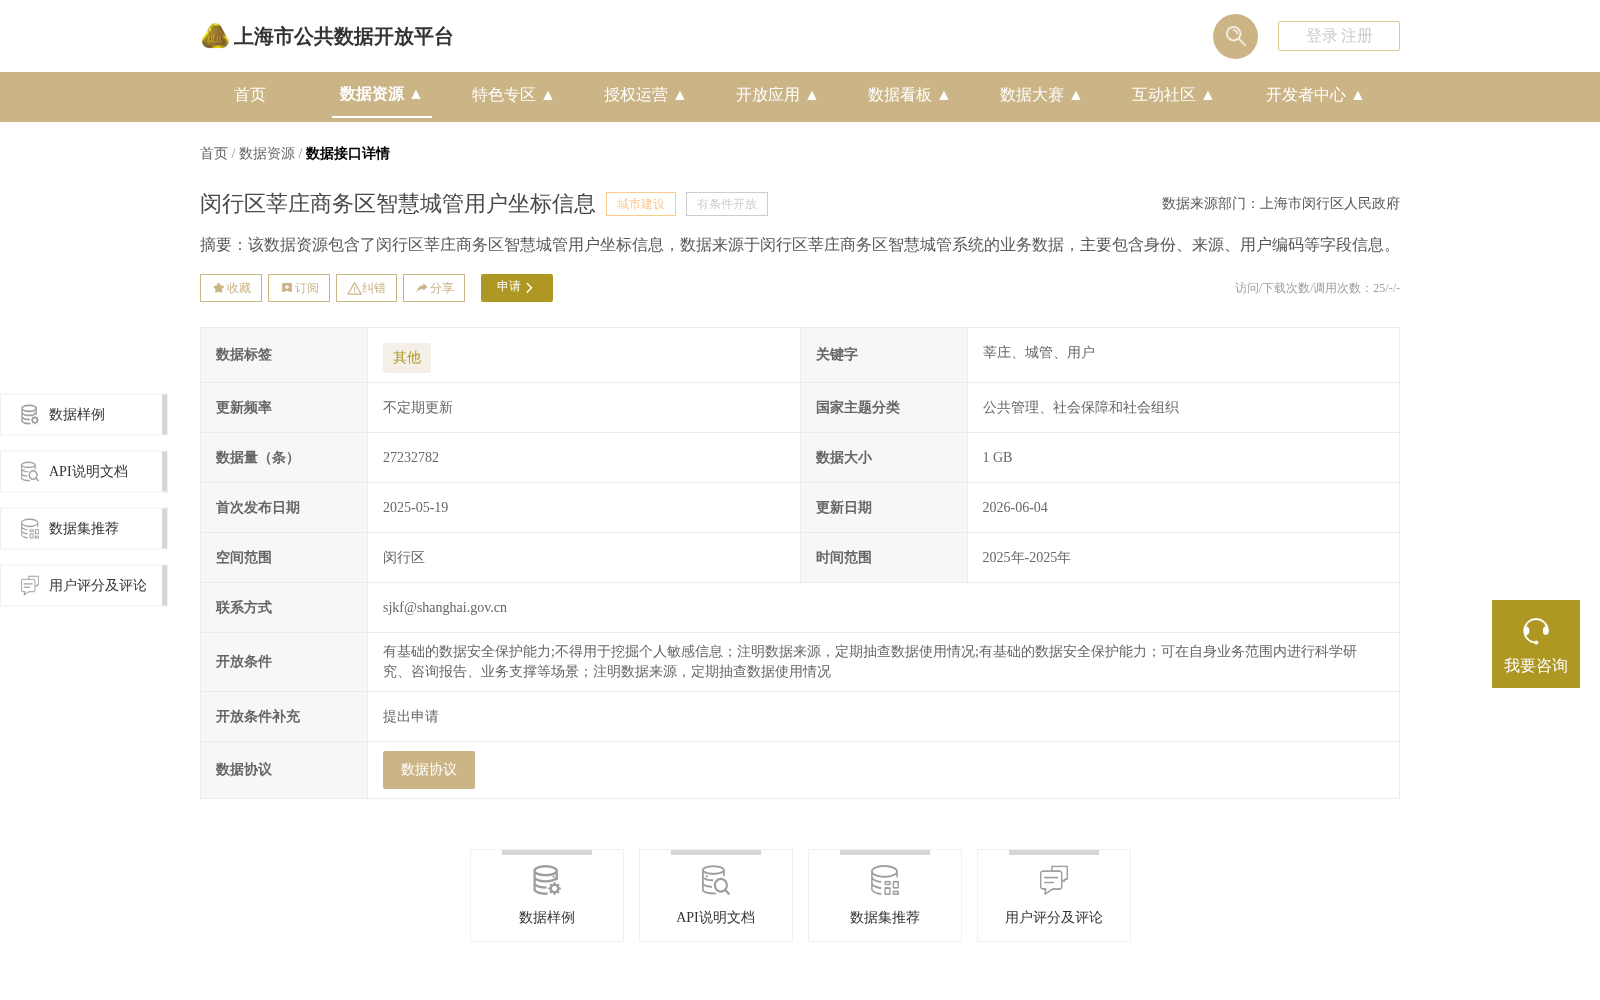Click the 公共管理、社会保障和社会组织 value
This screenshot has width=1600, height=1000.
[x=1081, y=408]
